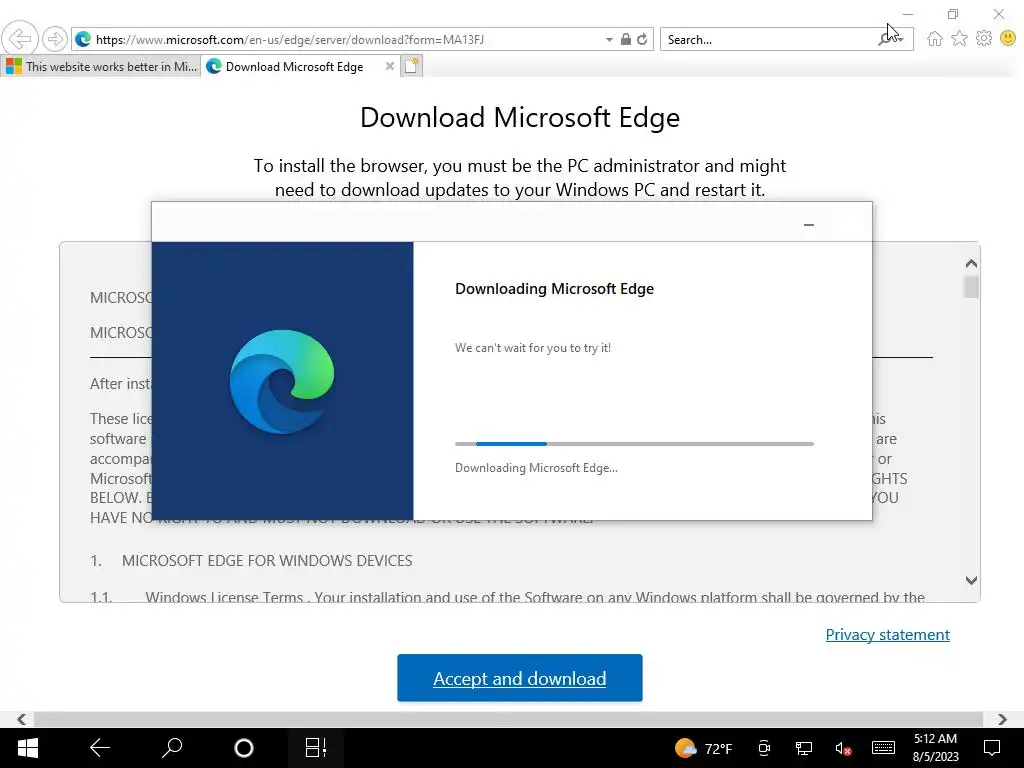This screenshot has width=1024, height=768.
Task: Open the touch keyboard icon
Action: (883, 748)
